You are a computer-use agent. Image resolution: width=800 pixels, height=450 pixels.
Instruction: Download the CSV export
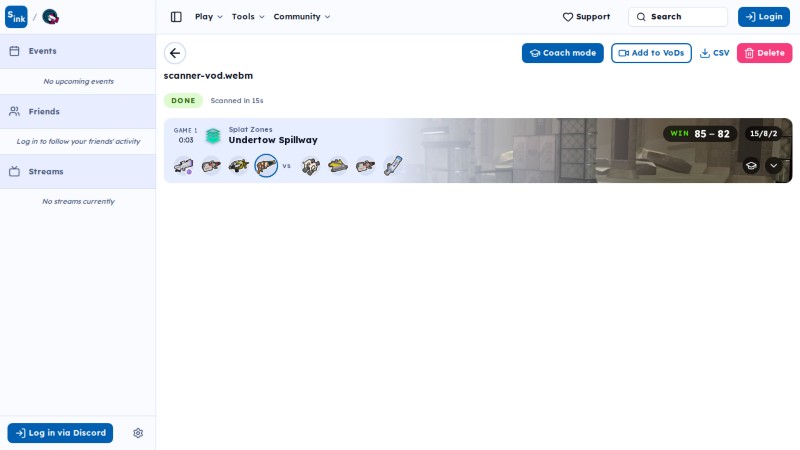pyautogui.click(x=714, y=53)
